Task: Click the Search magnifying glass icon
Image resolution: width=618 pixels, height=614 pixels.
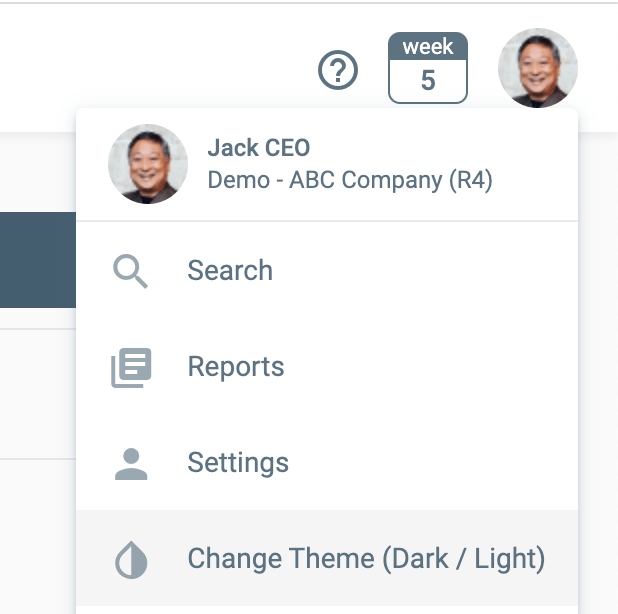Action: tap(130, 271)
